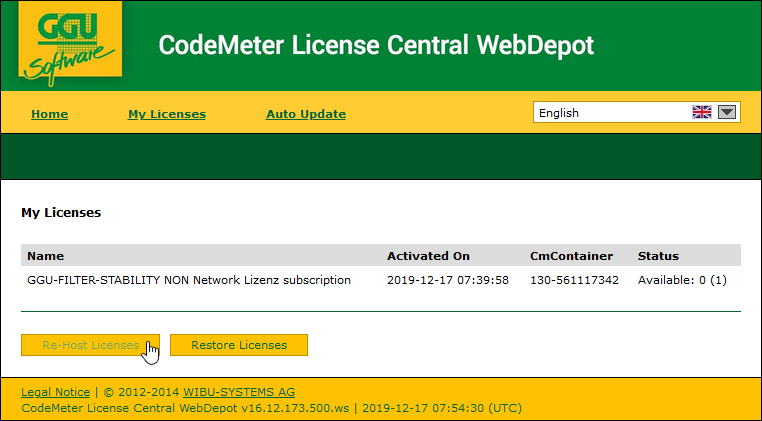The height and width of the screenshot is (421, 762).
Task: Open My Licenses in the navigation bar
Action: [167, 114]
